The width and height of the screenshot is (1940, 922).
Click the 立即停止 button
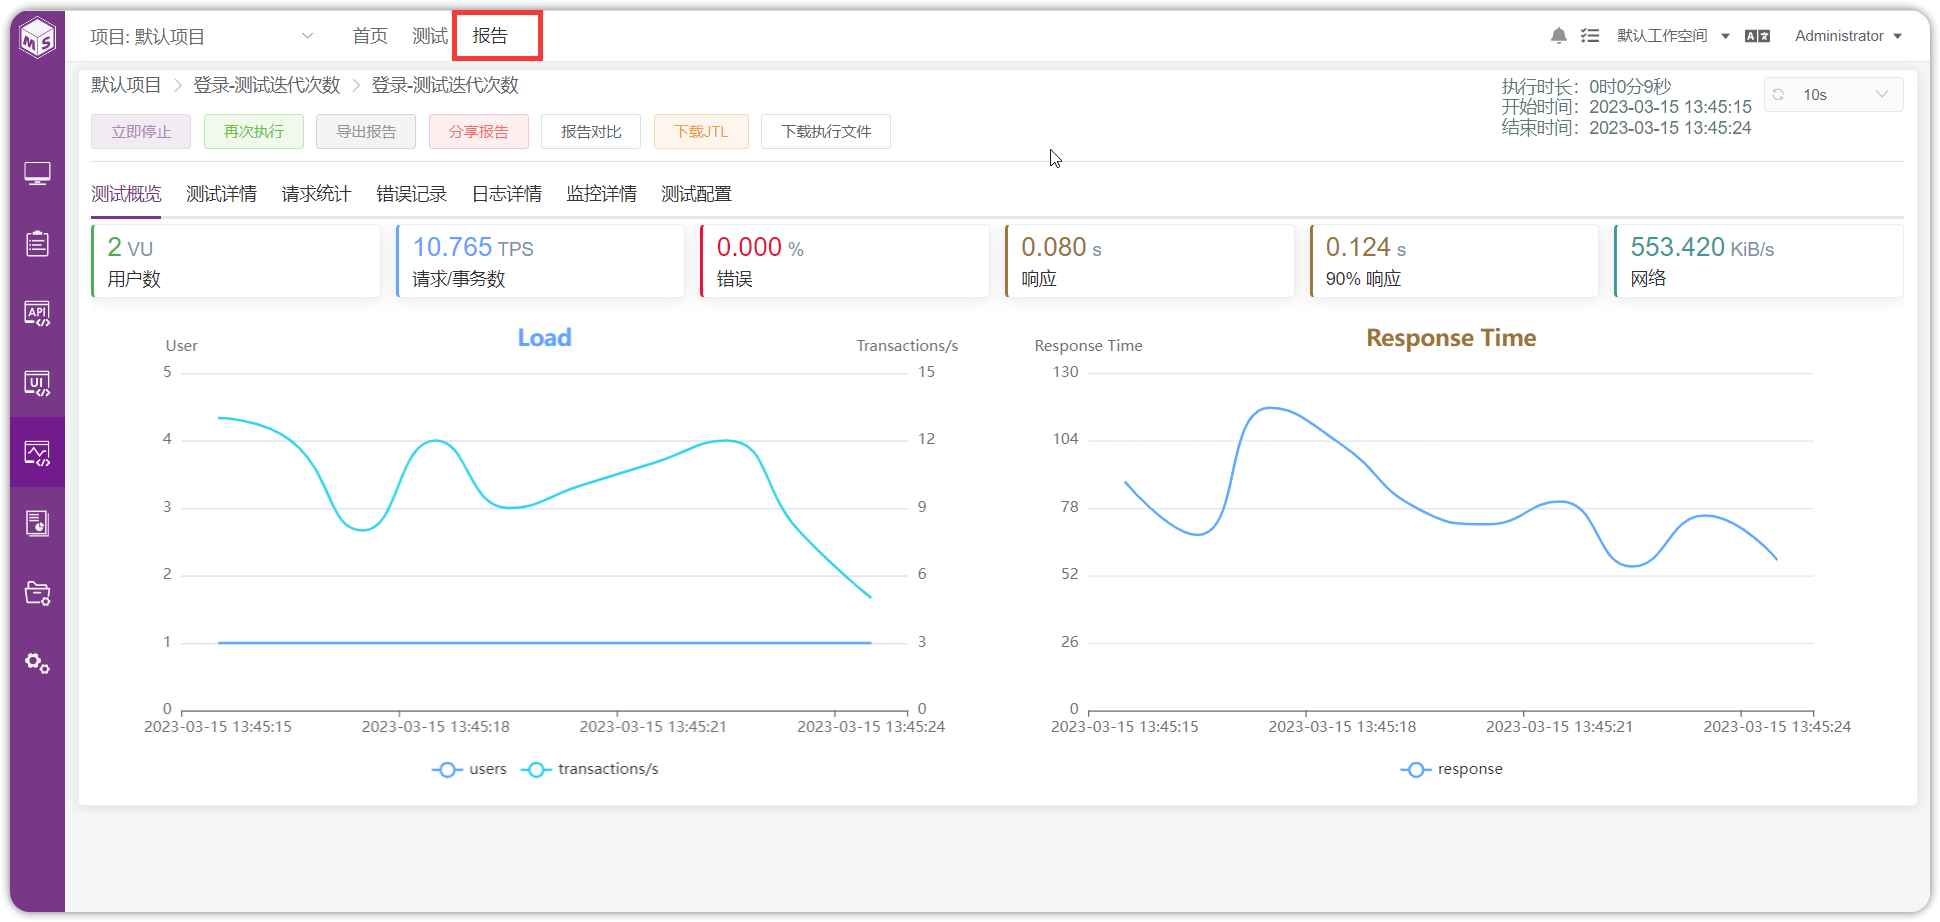141,132
